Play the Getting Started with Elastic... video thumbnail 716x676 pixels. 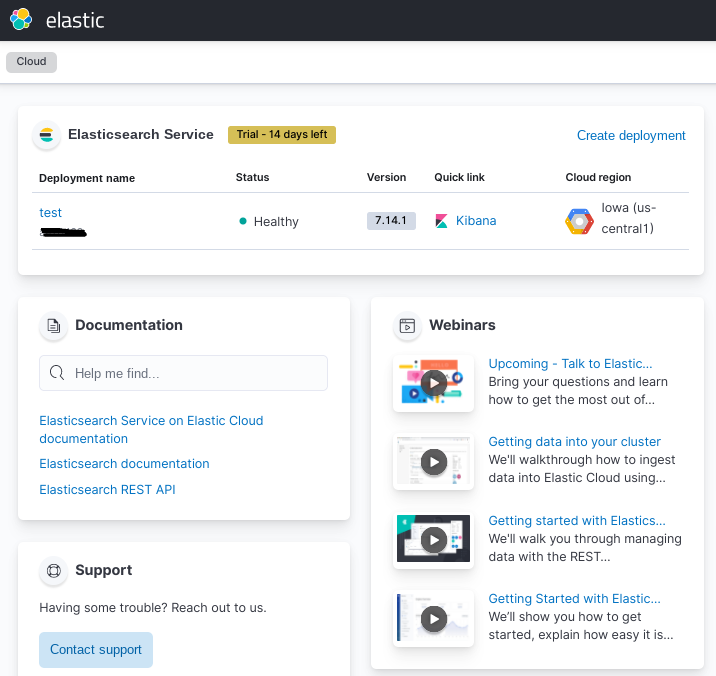(433, 618)
